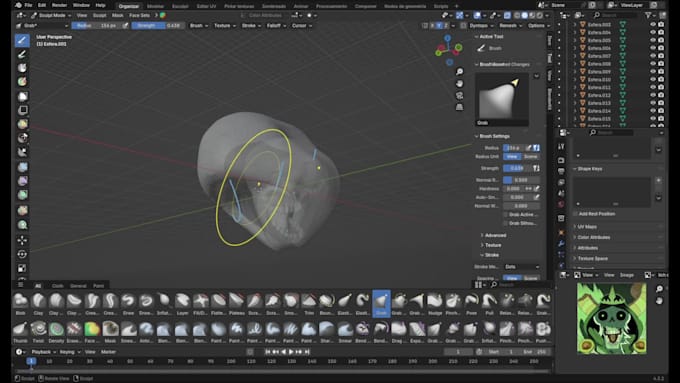Adjust the header Radius slider
Screen dimensions: 680x383
coord(96,26)
